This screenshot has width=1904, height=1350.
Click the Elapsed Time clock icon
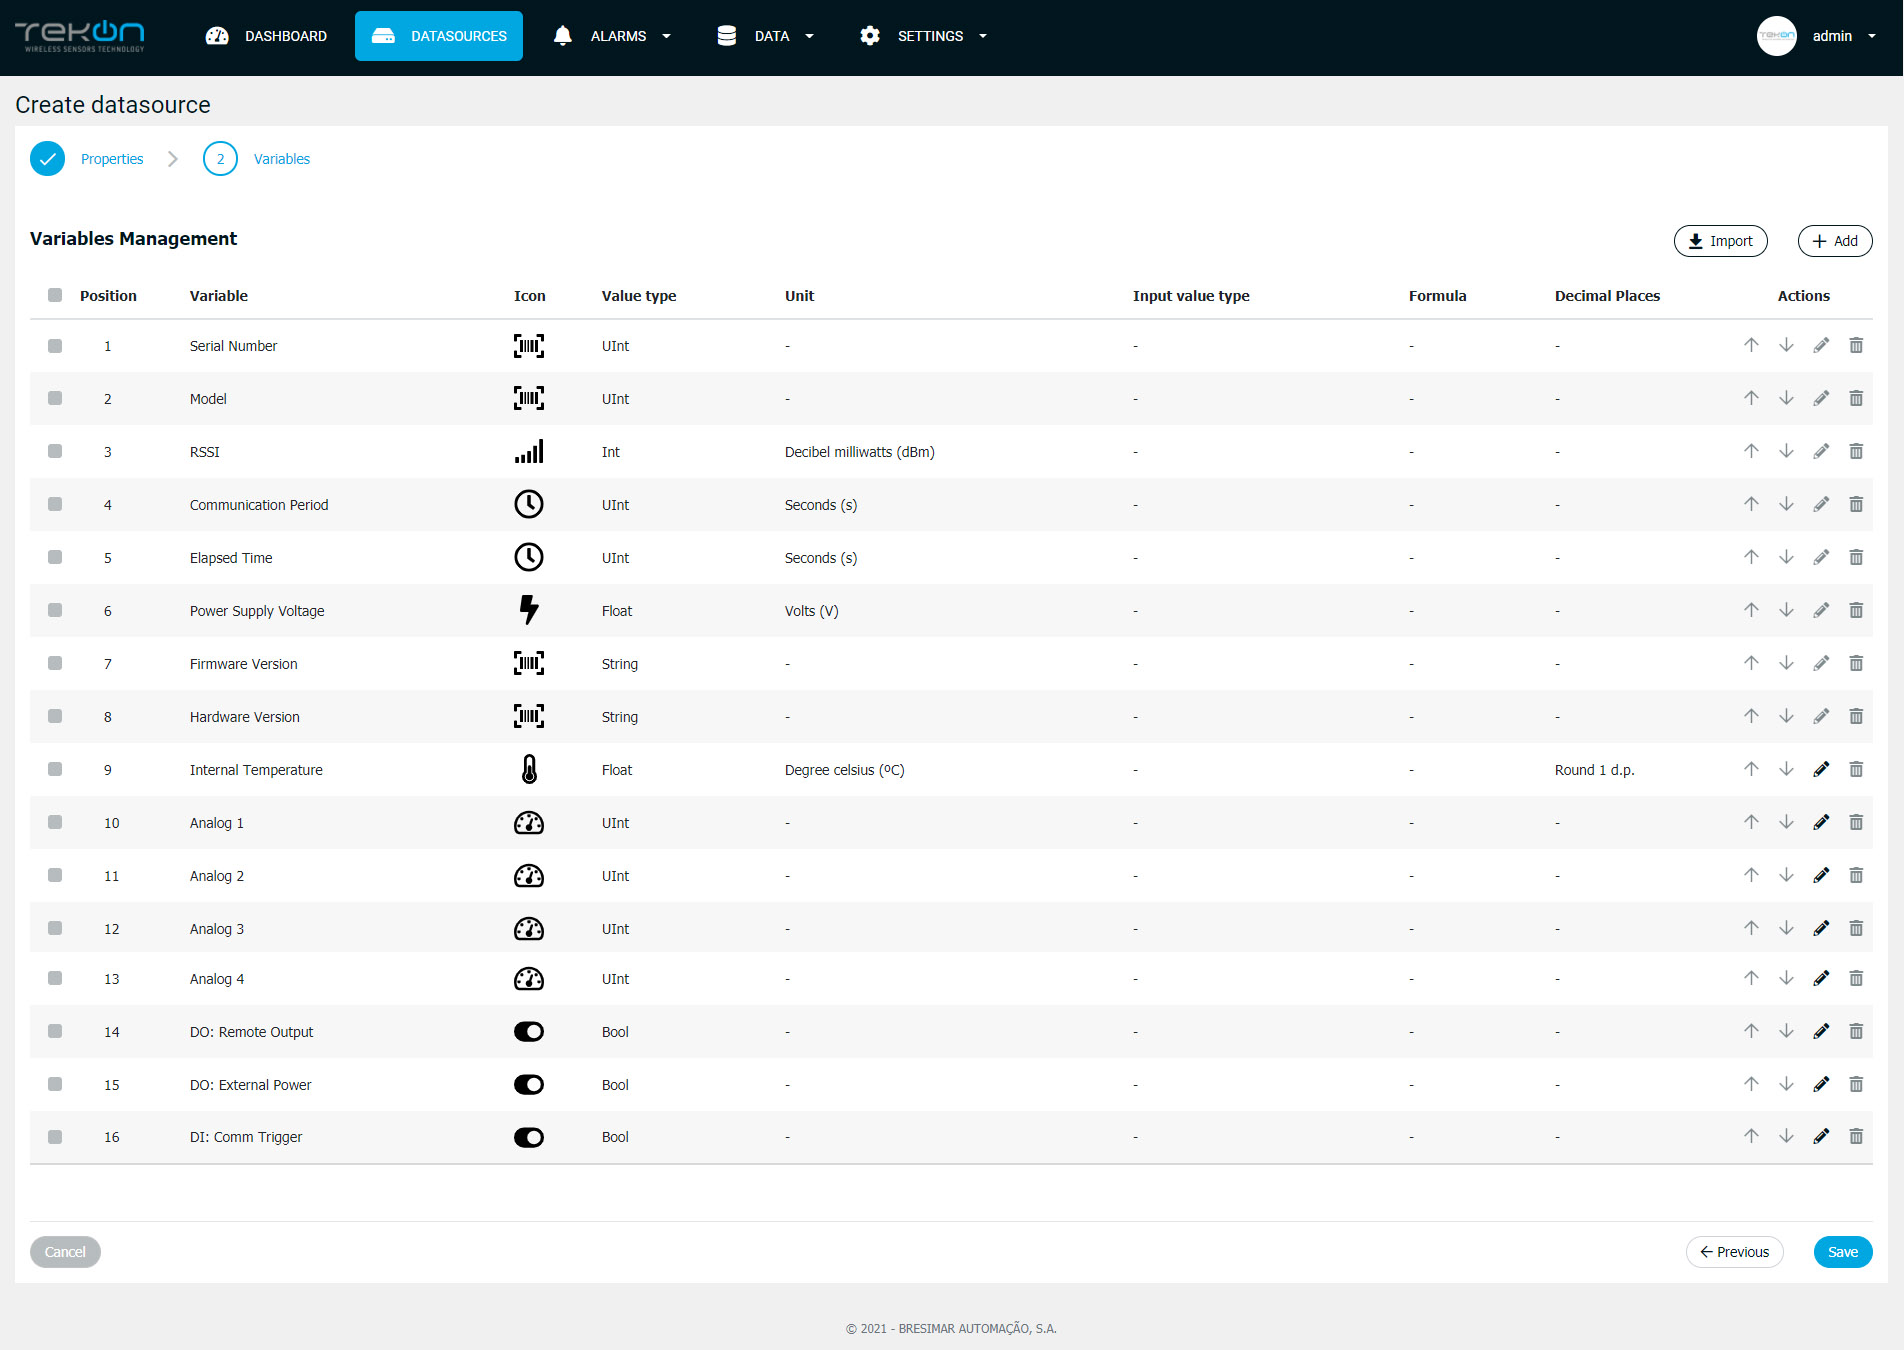tap(529, 557)
